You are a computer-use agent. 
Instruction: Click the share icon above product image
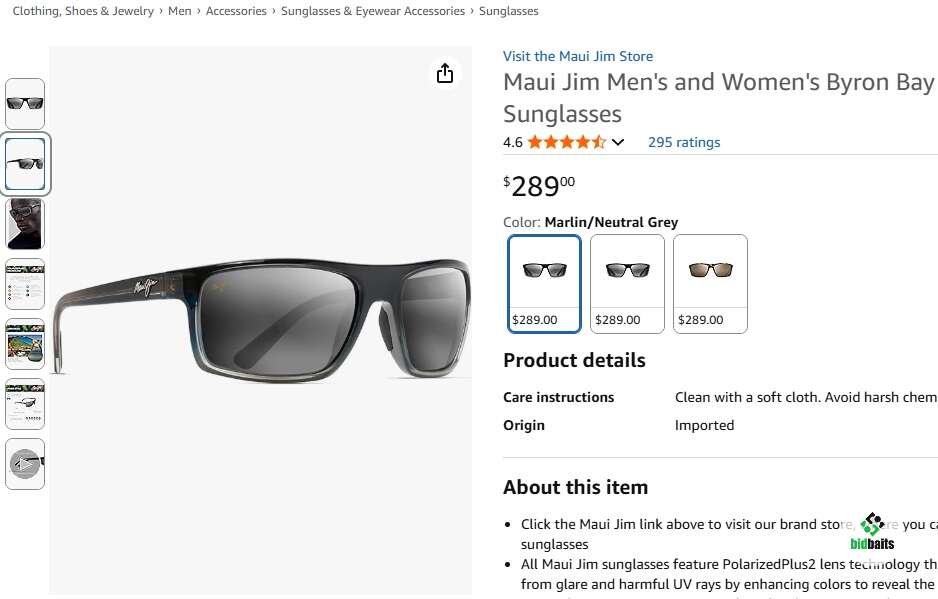tap(445, 74)
